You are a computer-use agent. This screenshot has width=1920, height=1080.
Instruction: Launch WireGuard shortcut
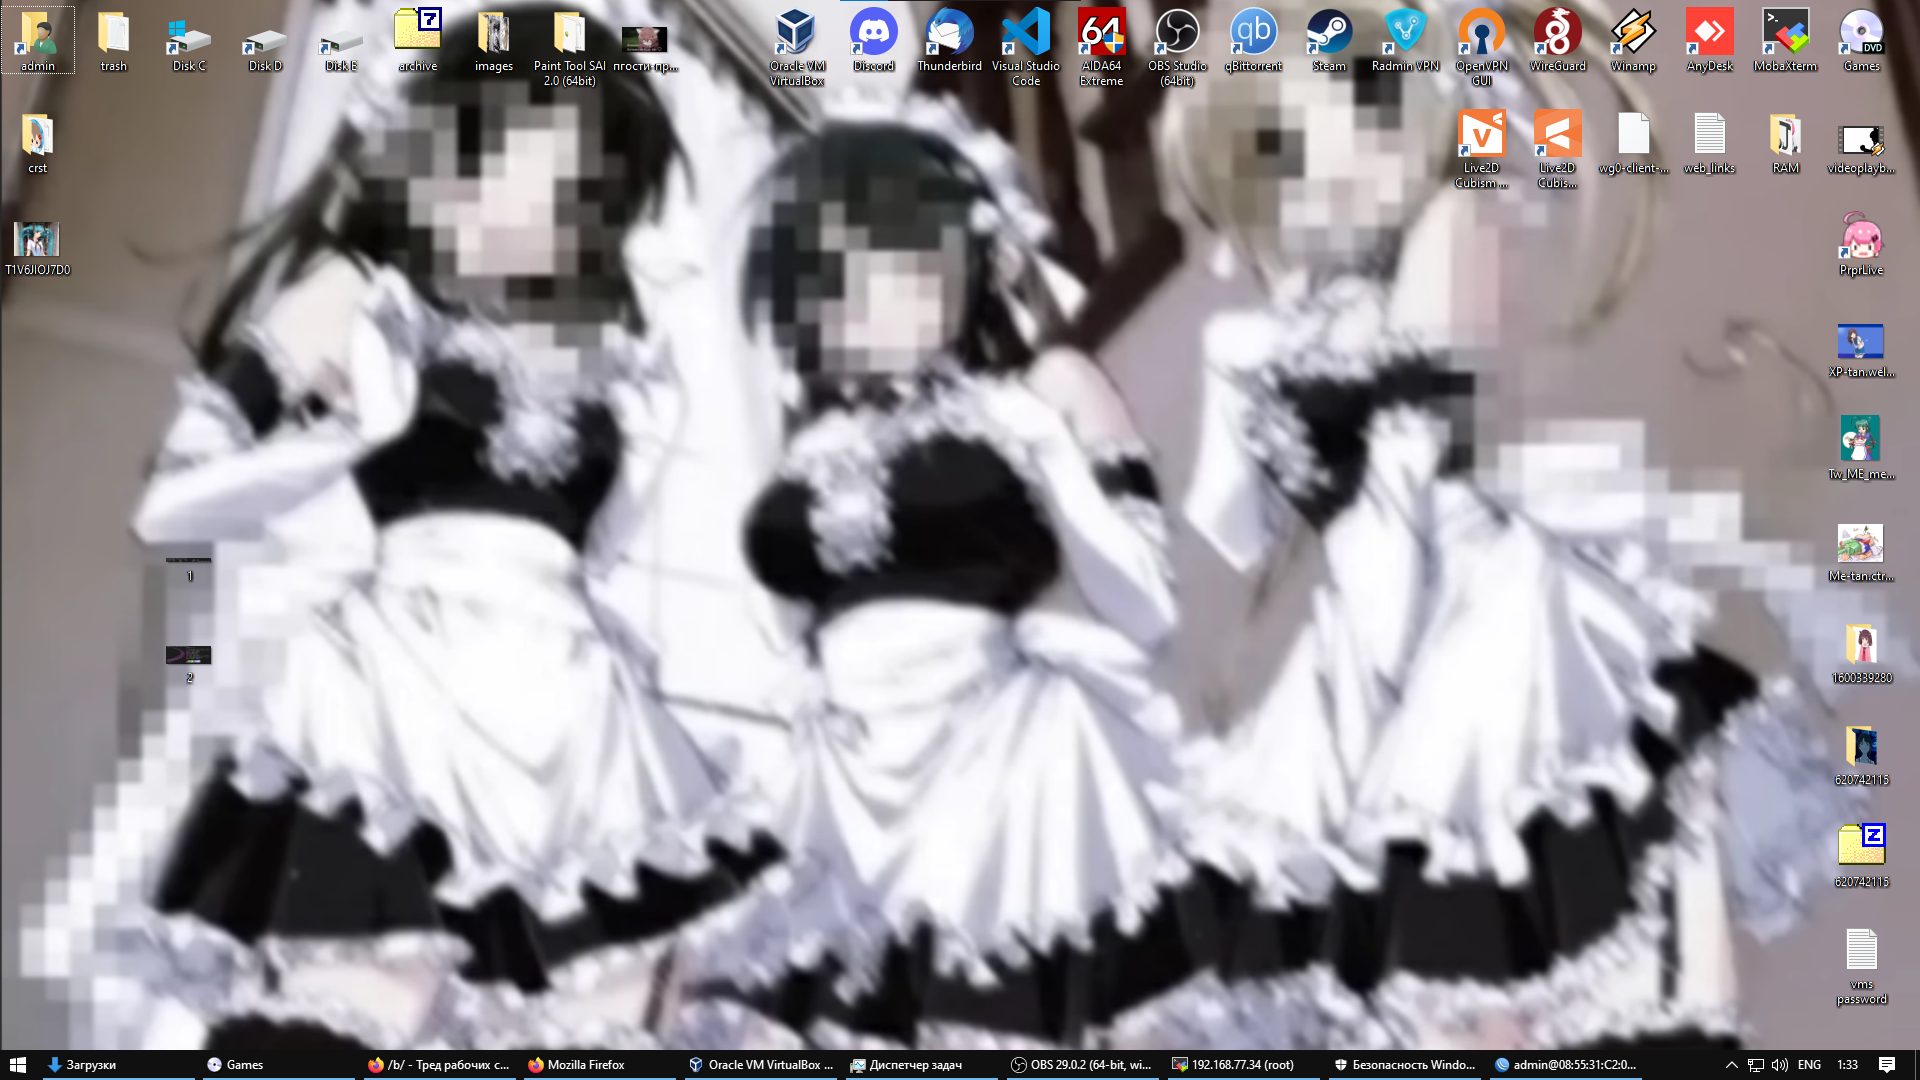coord(1558,40)
